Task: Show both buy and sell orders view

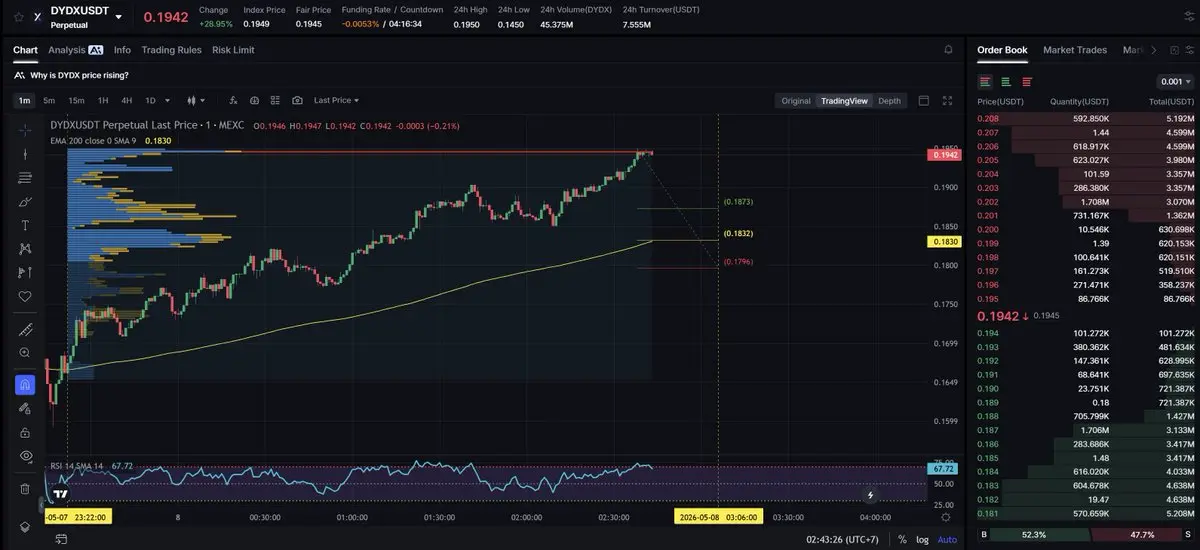Action: click(985, 81)
